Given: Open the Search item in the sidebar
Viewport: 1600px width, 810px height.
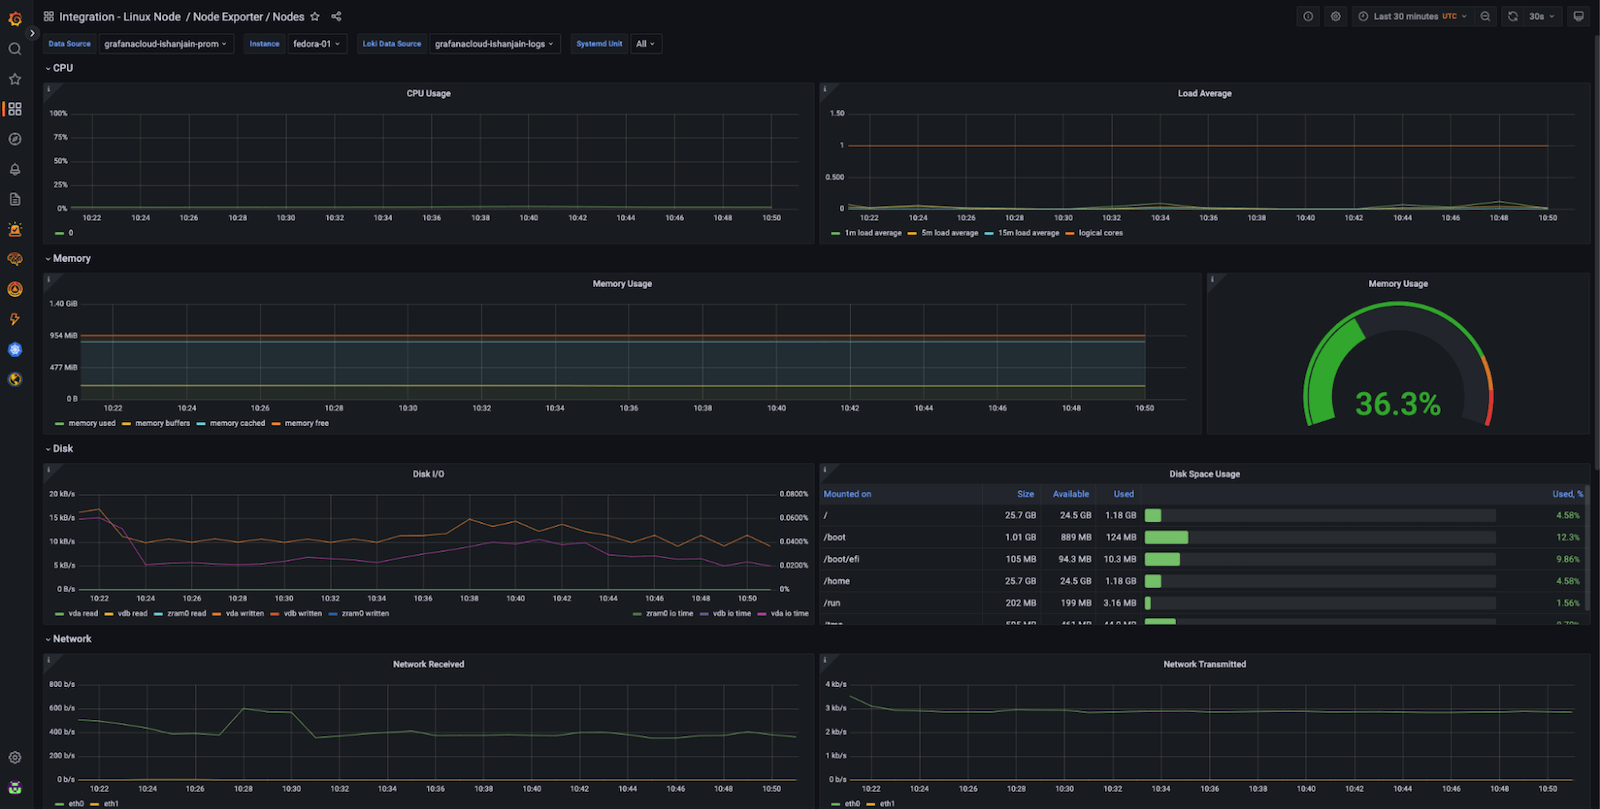Looking at the screenshot, I should point(15,49).
